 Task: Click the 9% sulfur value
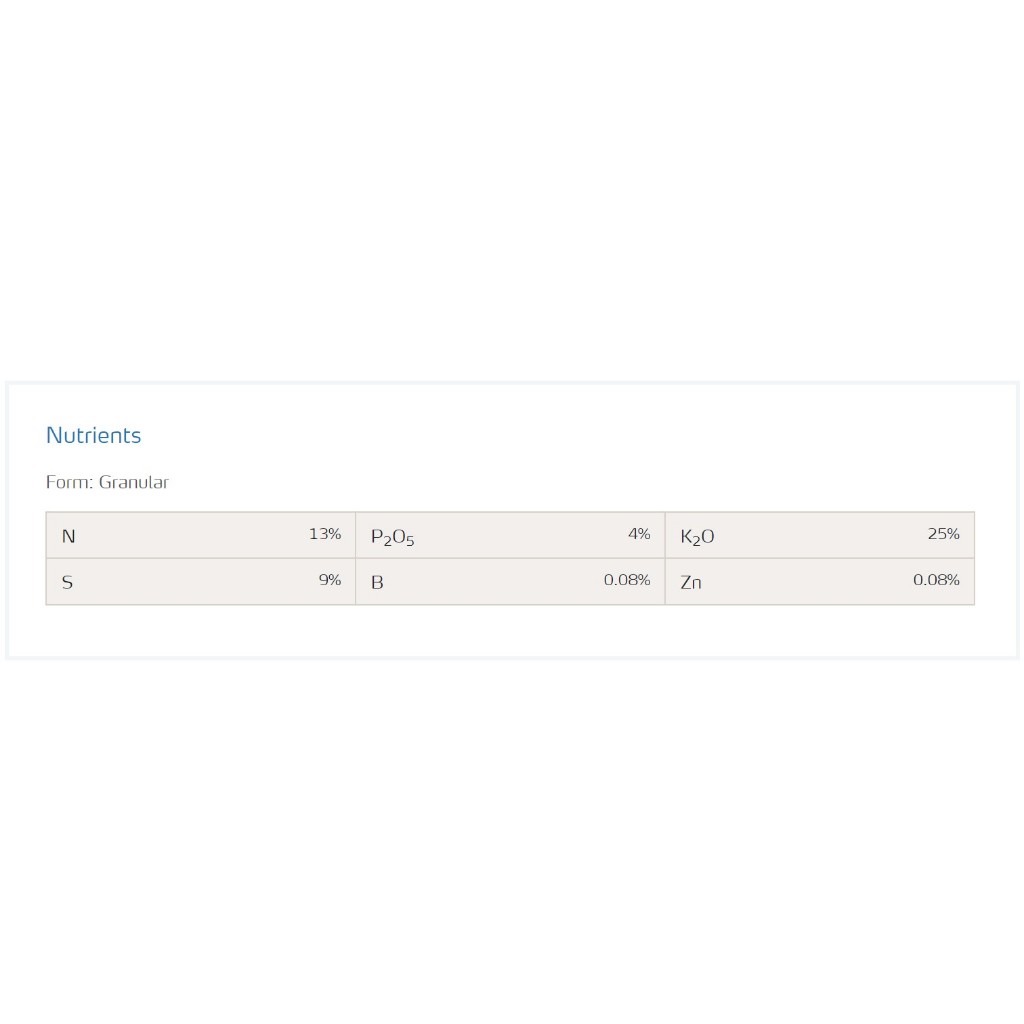tap(330, 580)
